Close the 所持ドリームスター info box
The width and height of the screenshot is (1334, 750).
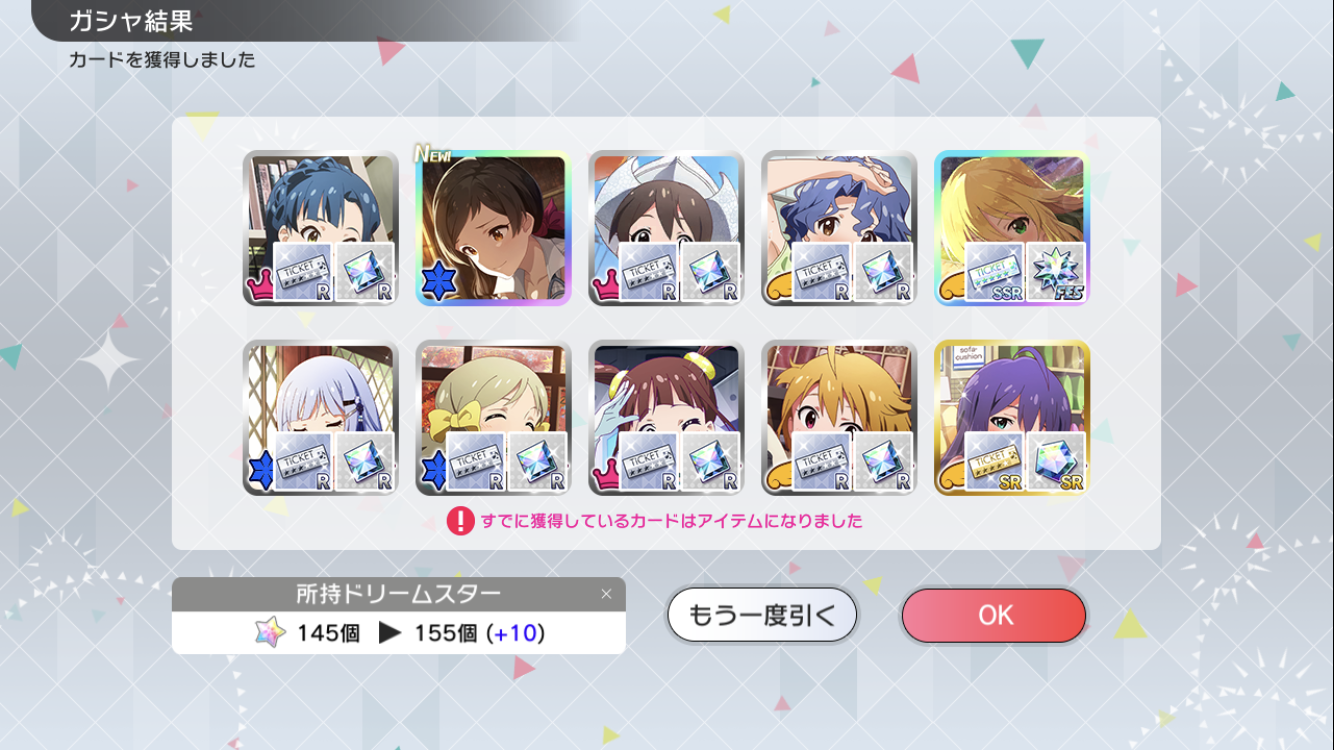coord(606,594)
